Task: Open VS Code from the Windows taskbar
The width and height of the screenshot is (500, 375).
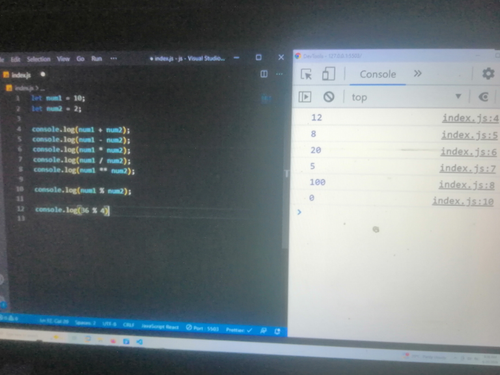Action: tap(140, 342)
